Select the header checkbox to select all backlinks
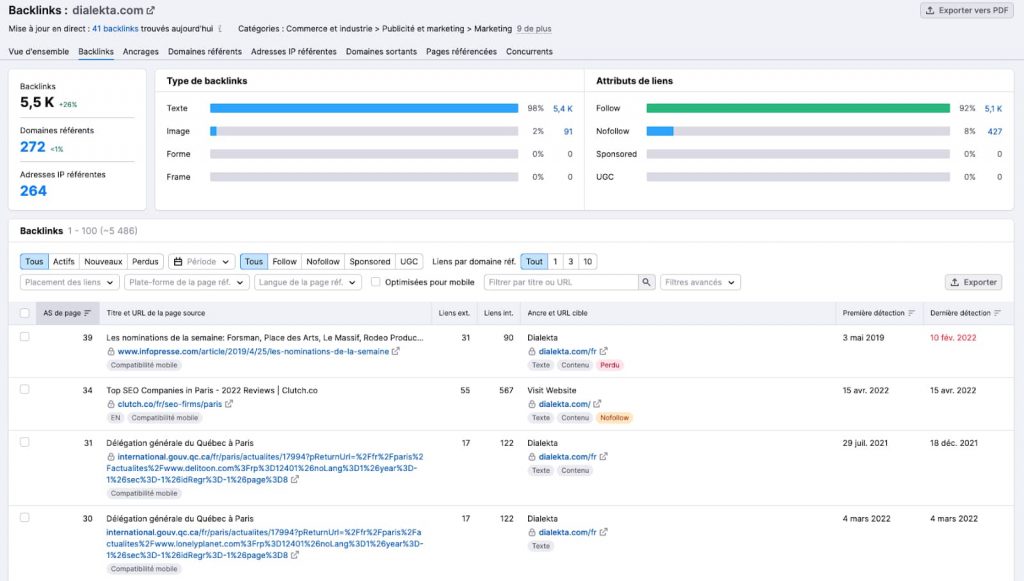This screenshot has width=1024, height=581. (24, 313)
